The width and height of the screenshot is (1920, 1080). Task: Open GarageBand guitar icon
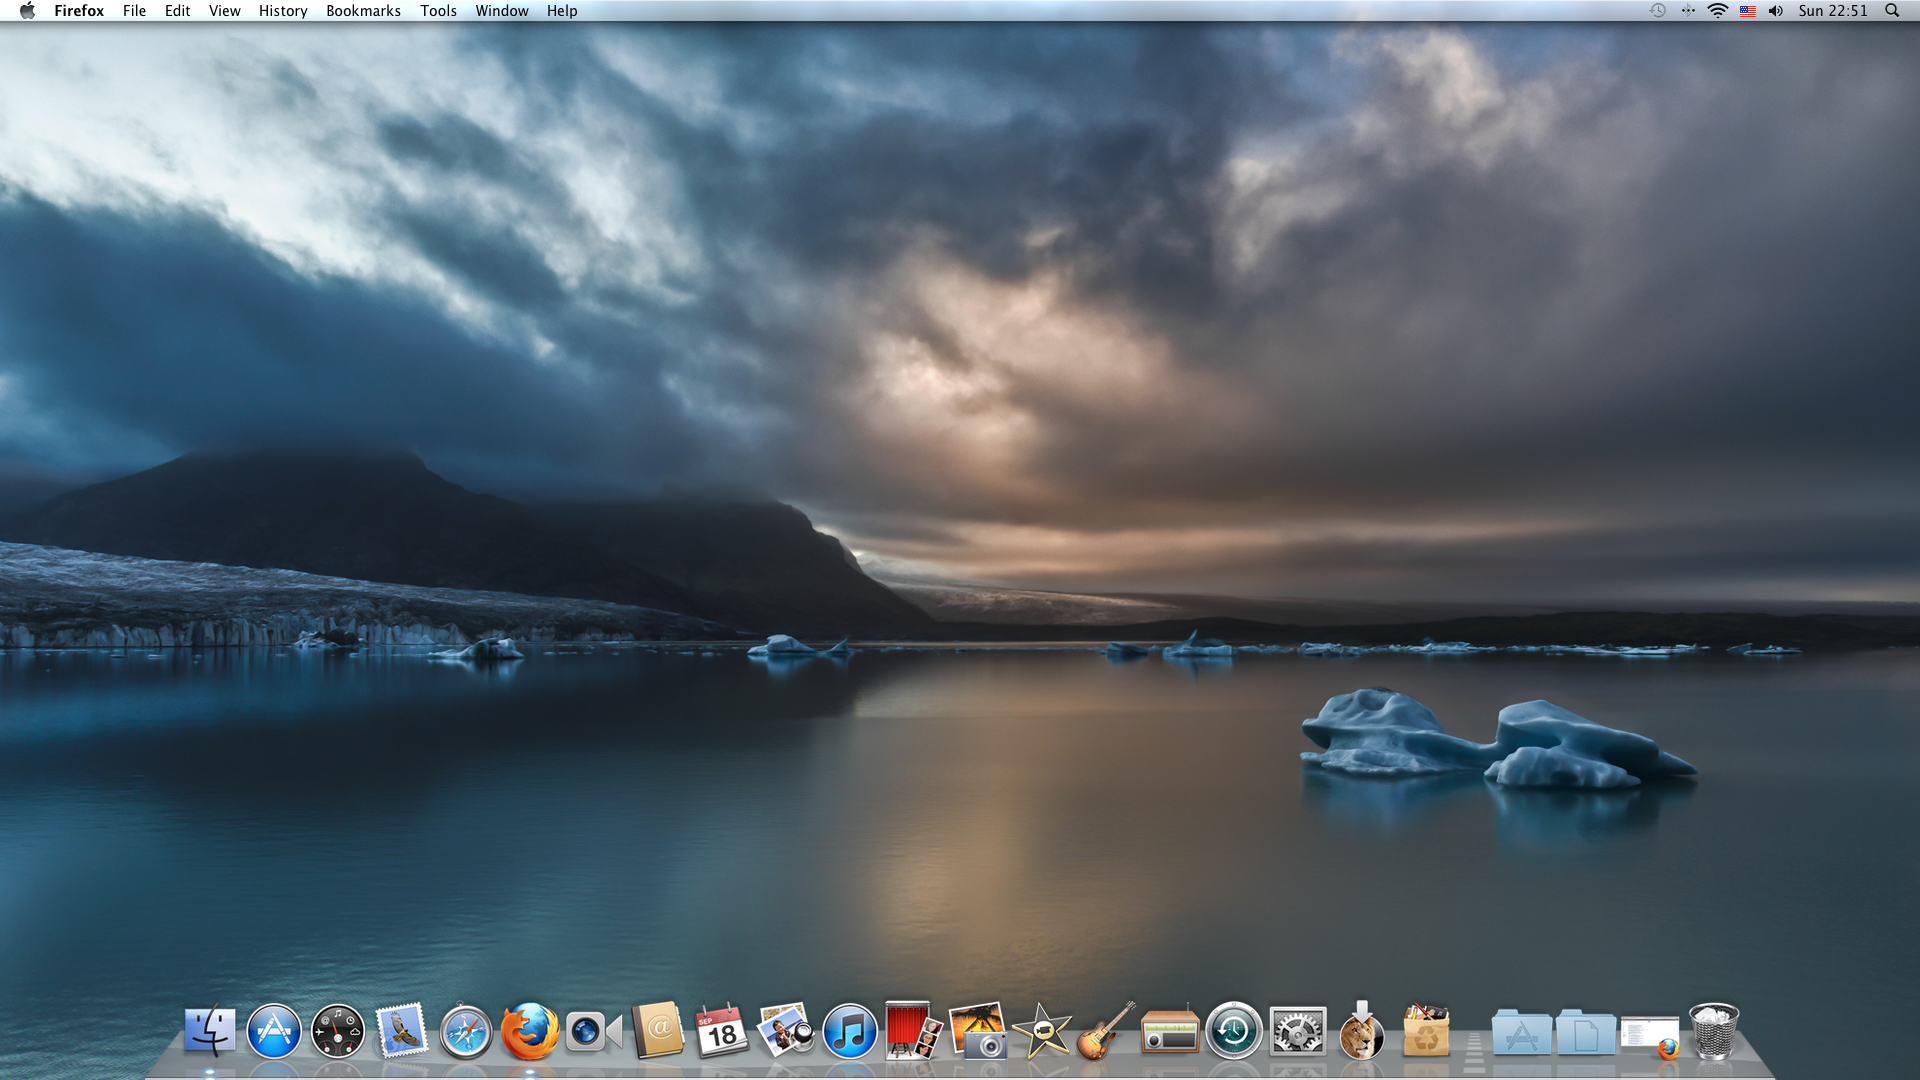tap(1106, 1031)
